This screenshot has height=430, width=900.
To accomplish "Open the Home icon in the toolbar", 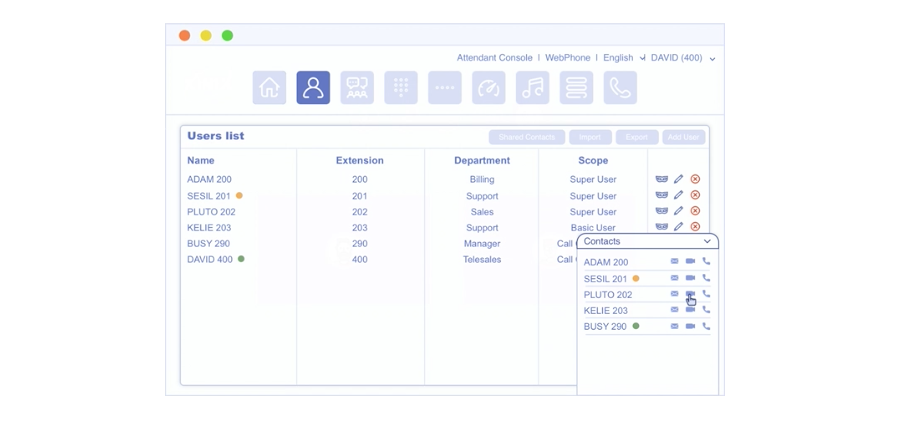I will coord(269,88).
